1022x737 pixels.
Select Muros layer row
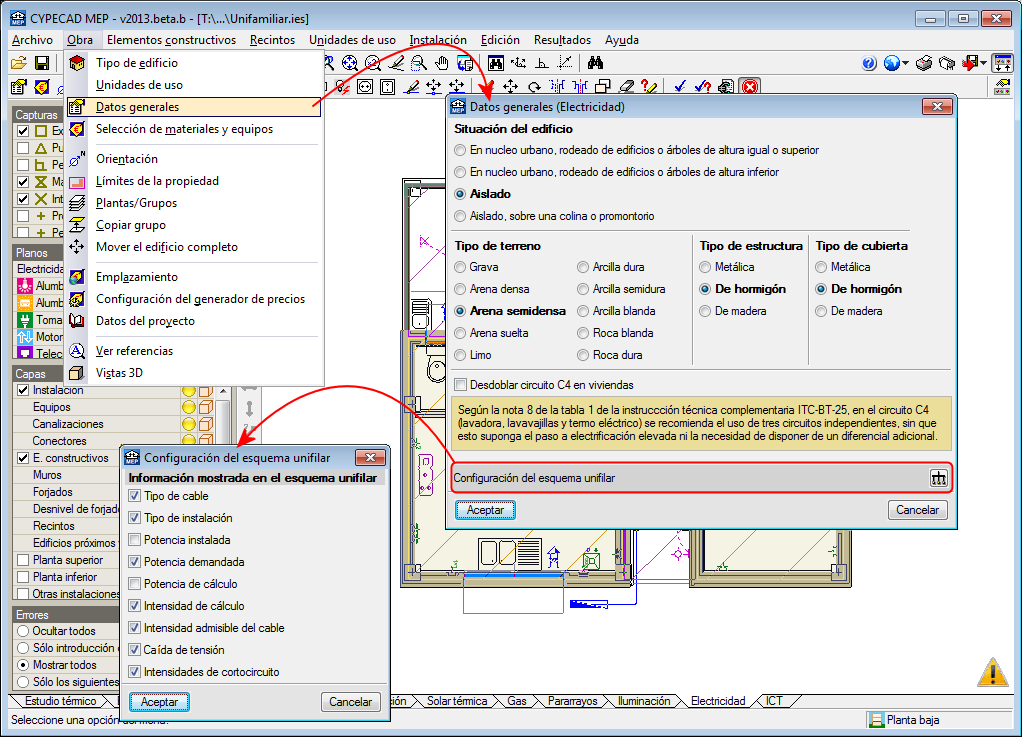tap(66, 475)
